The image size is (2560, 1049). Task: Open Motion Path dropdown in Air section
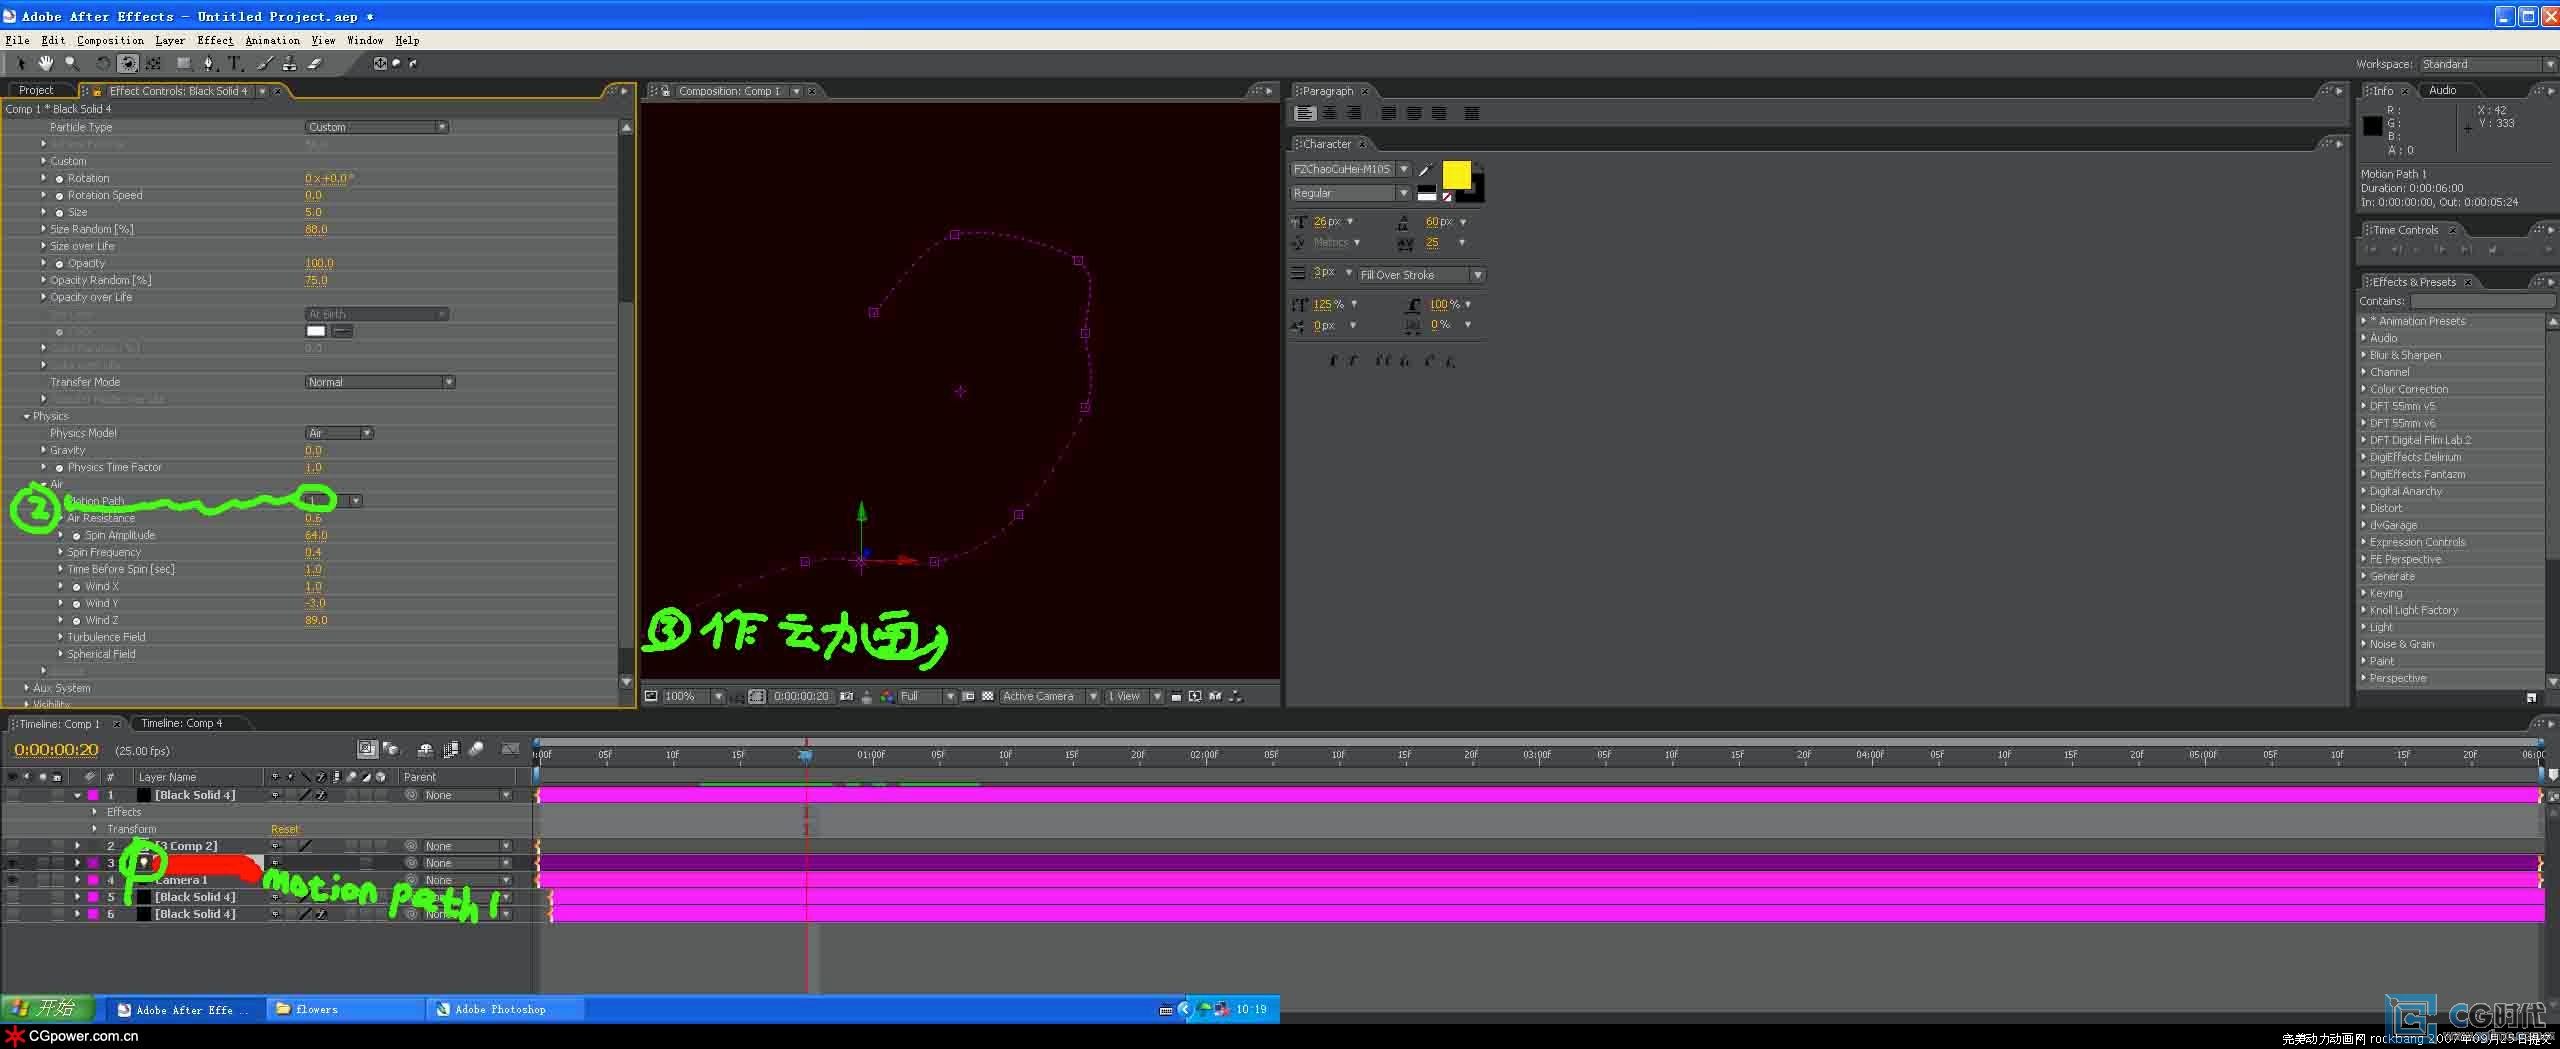[x=334, y=501]
